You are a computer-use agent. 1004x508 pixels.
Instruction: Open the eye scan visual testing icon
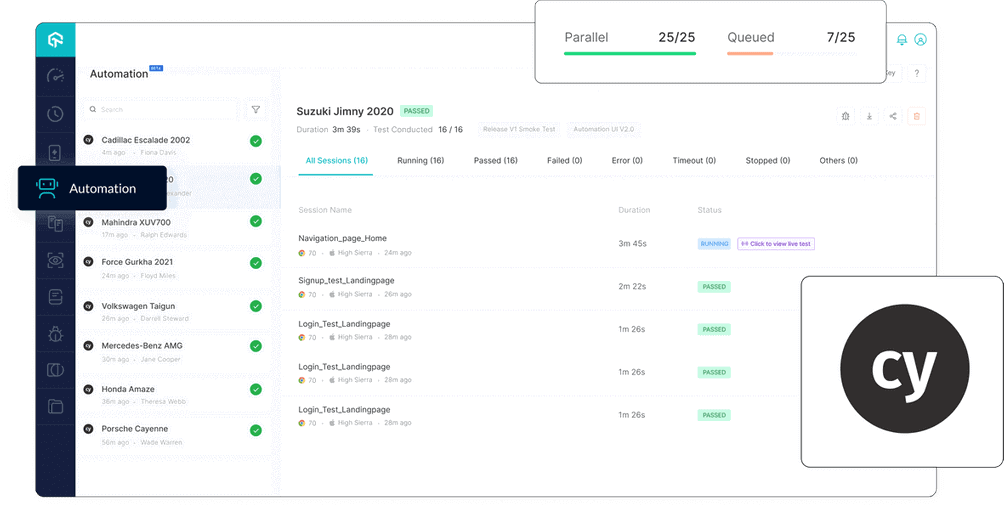coord(56,260)
